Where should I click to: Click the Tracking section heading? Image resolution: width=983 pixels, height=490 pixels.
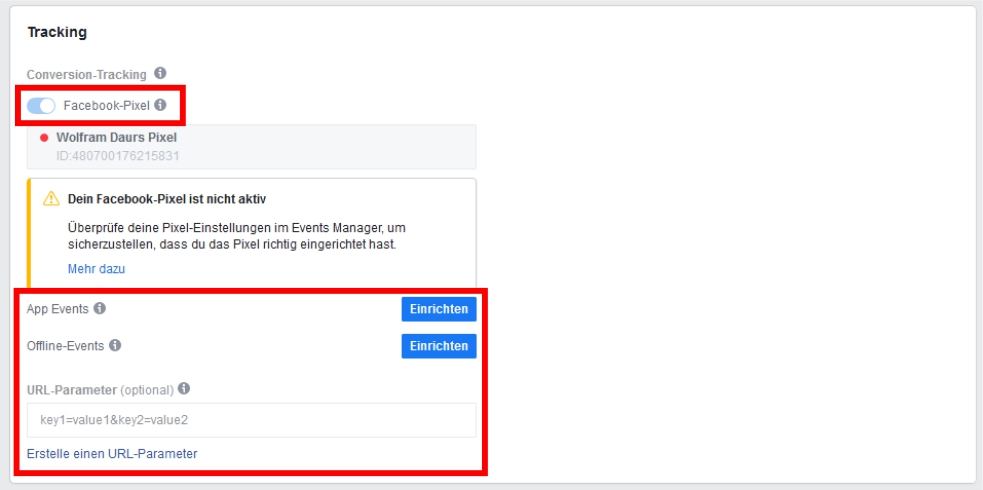57,33
